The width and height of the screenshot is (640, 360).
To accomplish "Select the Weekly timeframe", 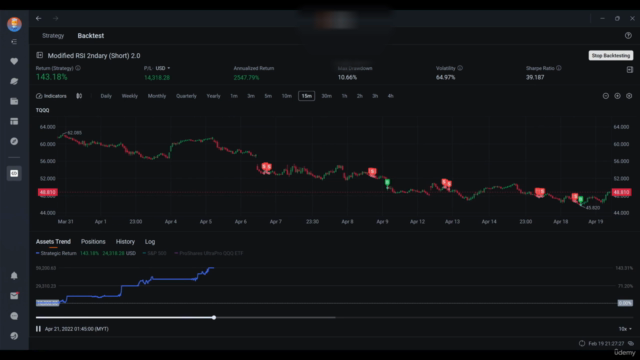I will [x=130, y=96].
